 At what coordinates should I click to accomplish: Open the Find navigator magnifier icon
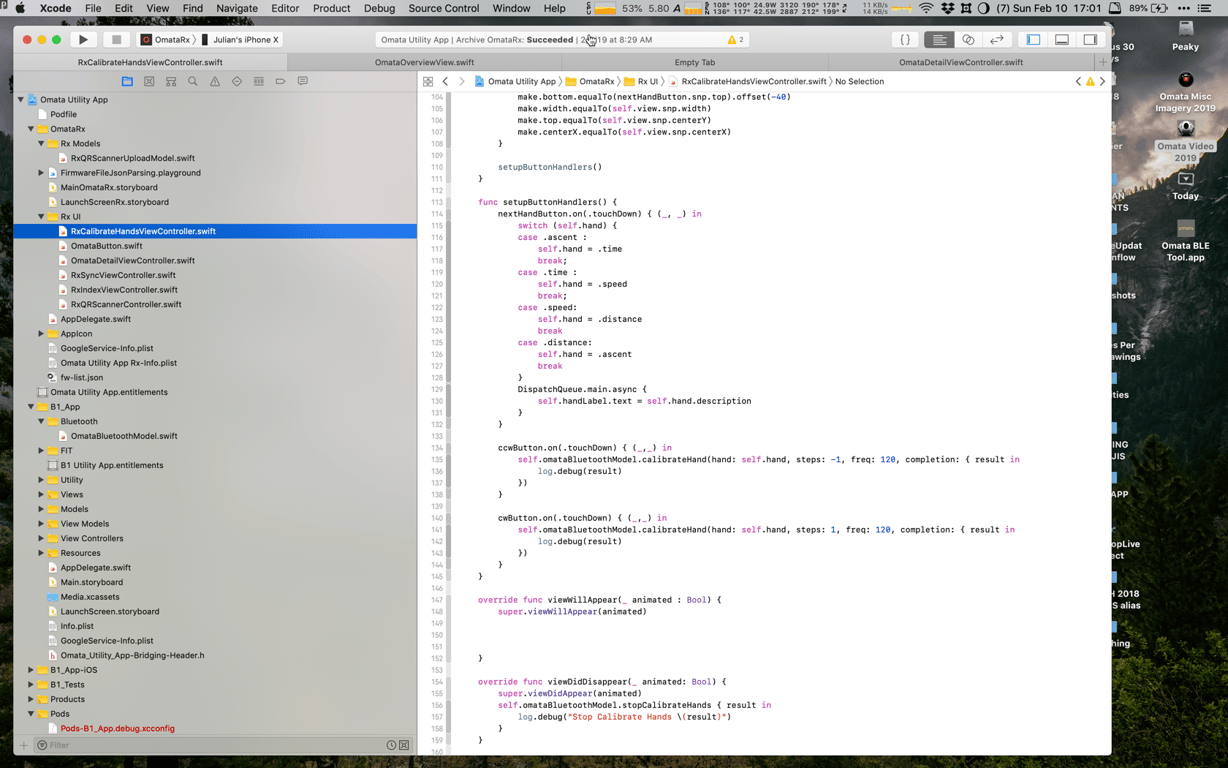(193, 81)
